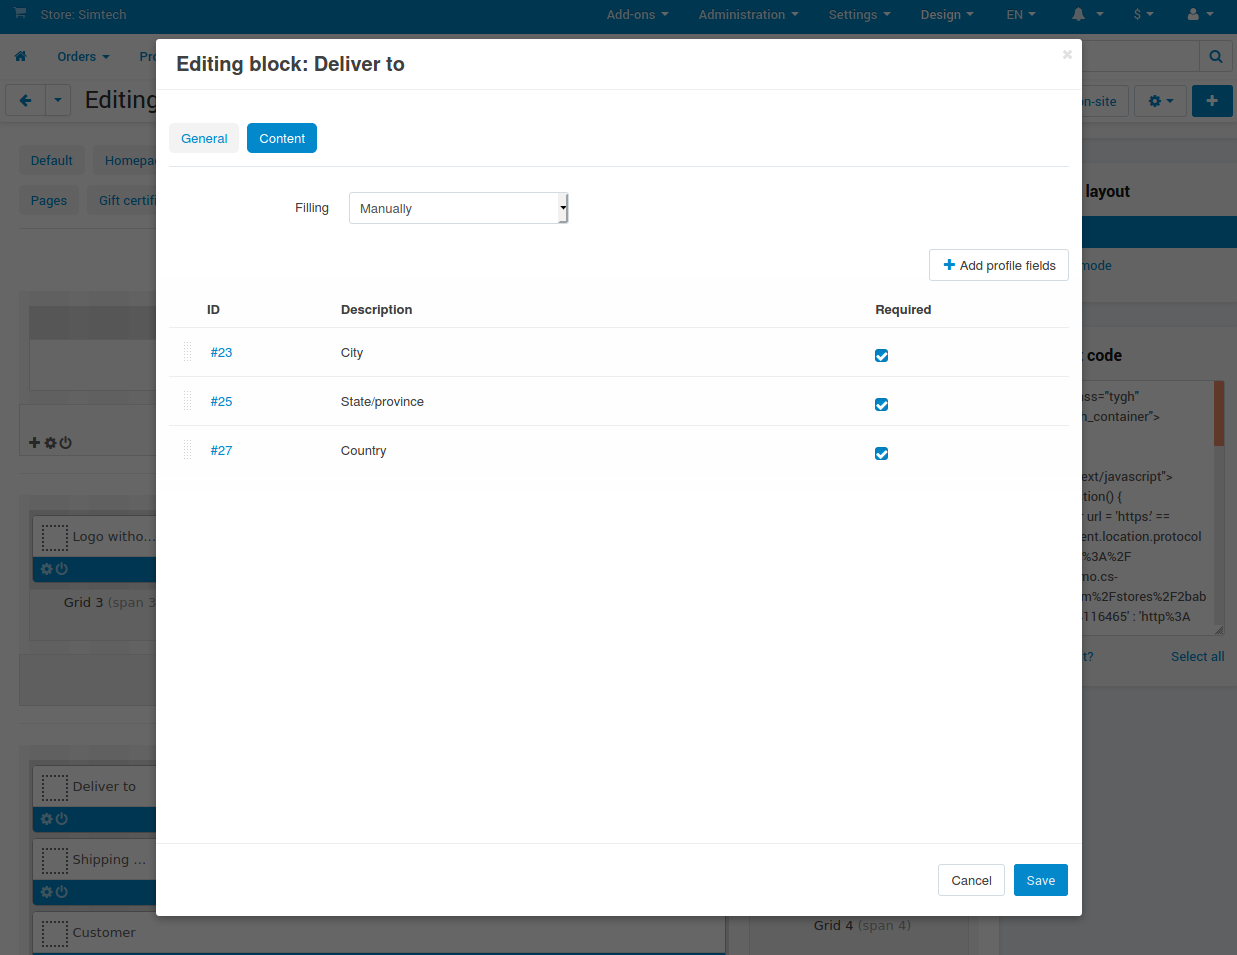Click the search magnifier icon
1237x955 pixels.
1216,57
